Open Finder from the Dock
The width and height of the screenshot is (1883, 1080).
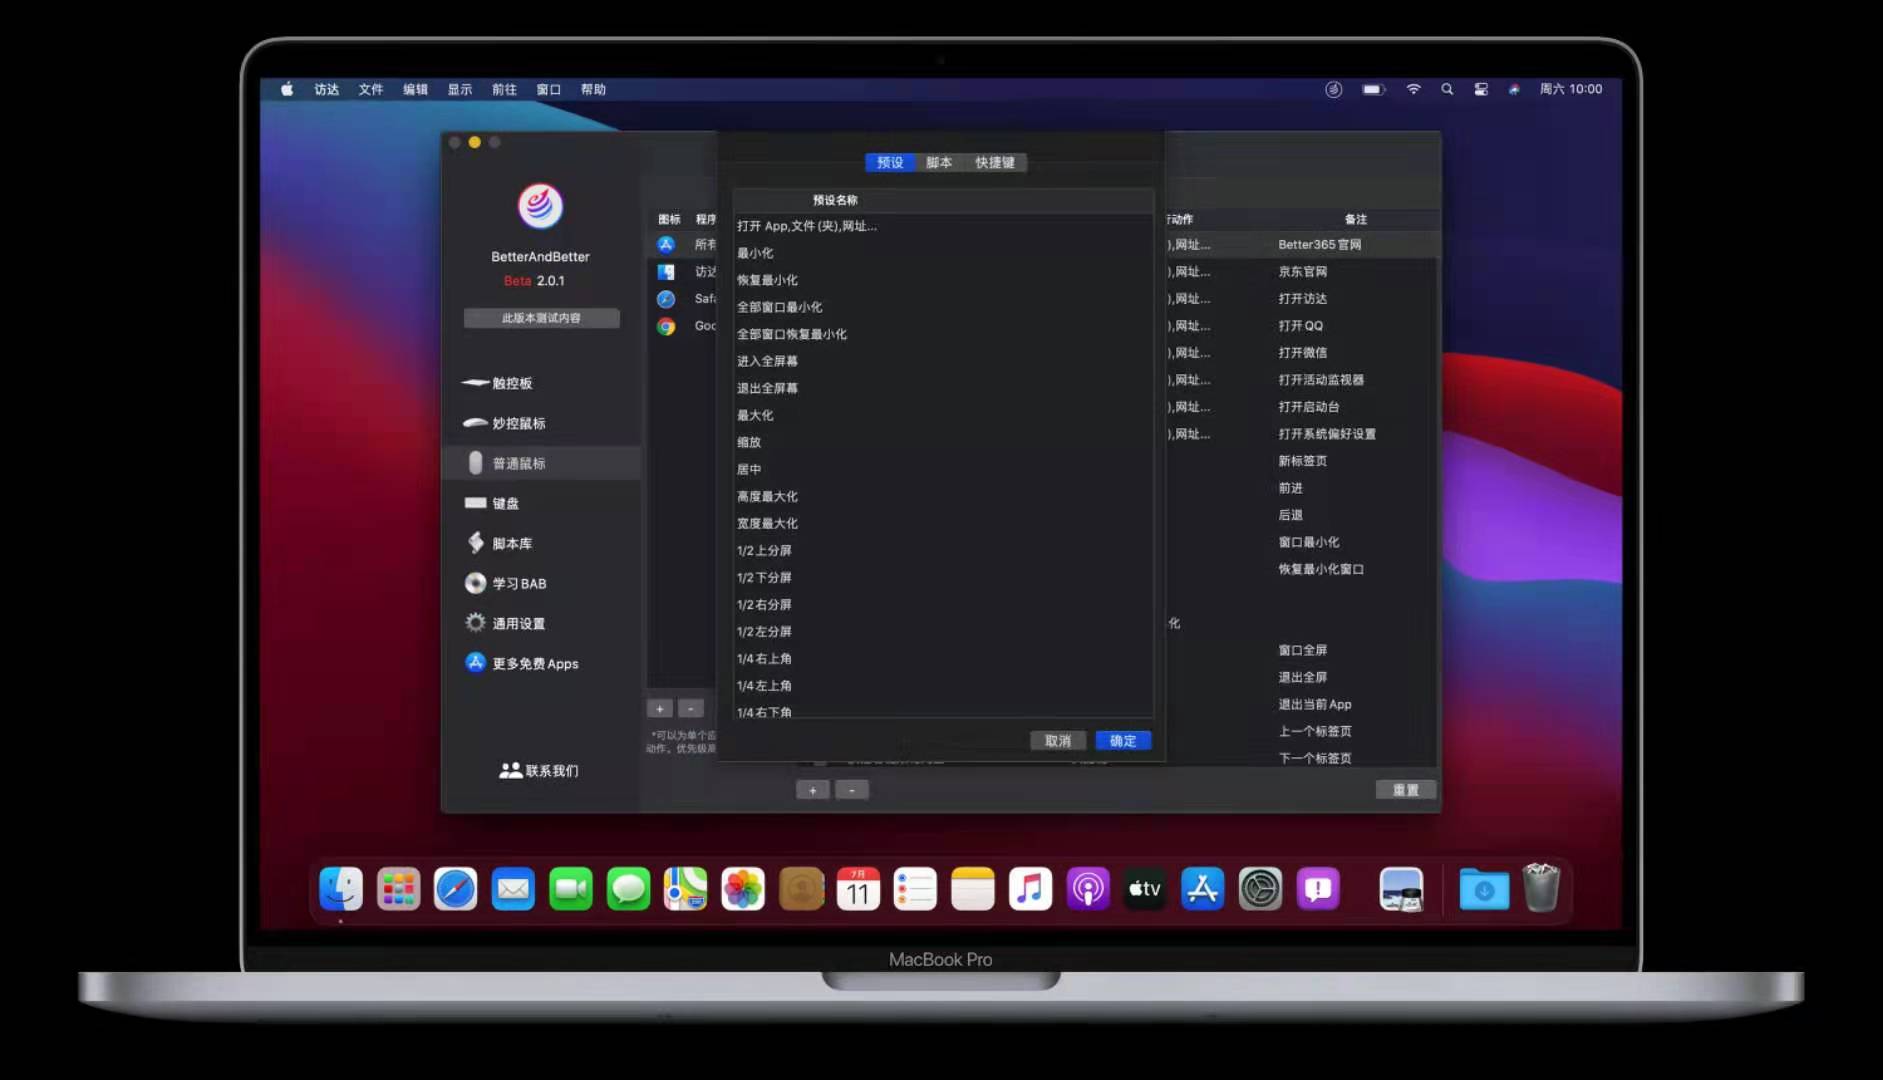coord(341,888)
